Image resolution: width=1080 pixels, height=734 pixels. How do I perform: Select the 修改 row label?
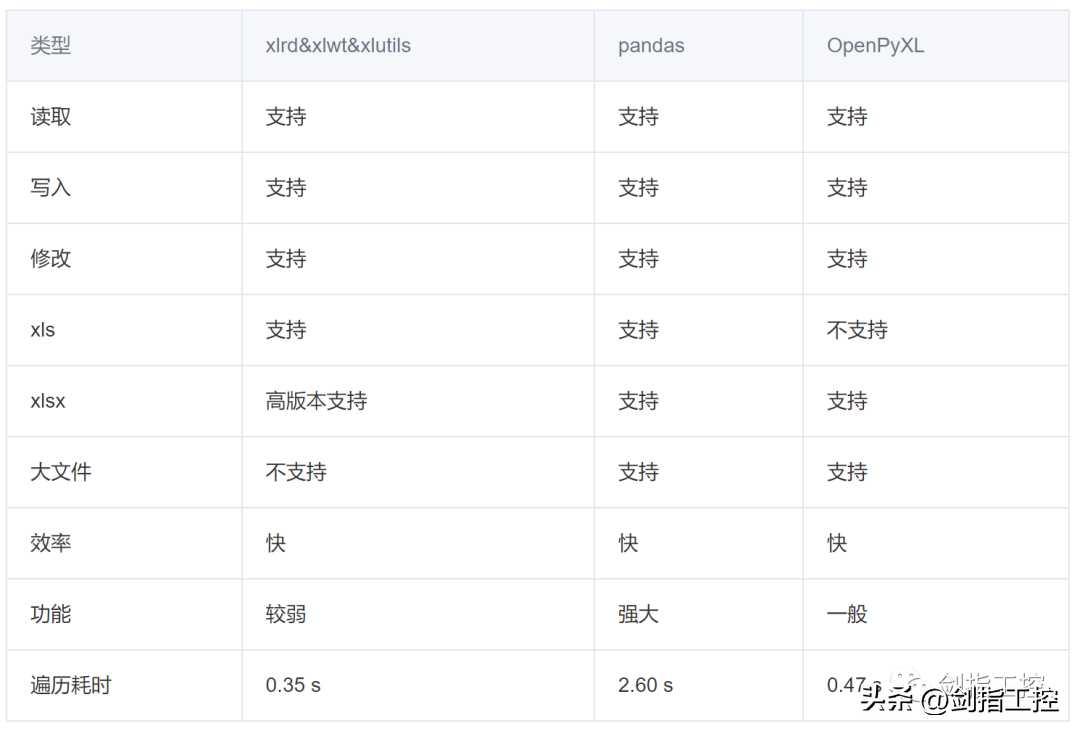[51, 259]
